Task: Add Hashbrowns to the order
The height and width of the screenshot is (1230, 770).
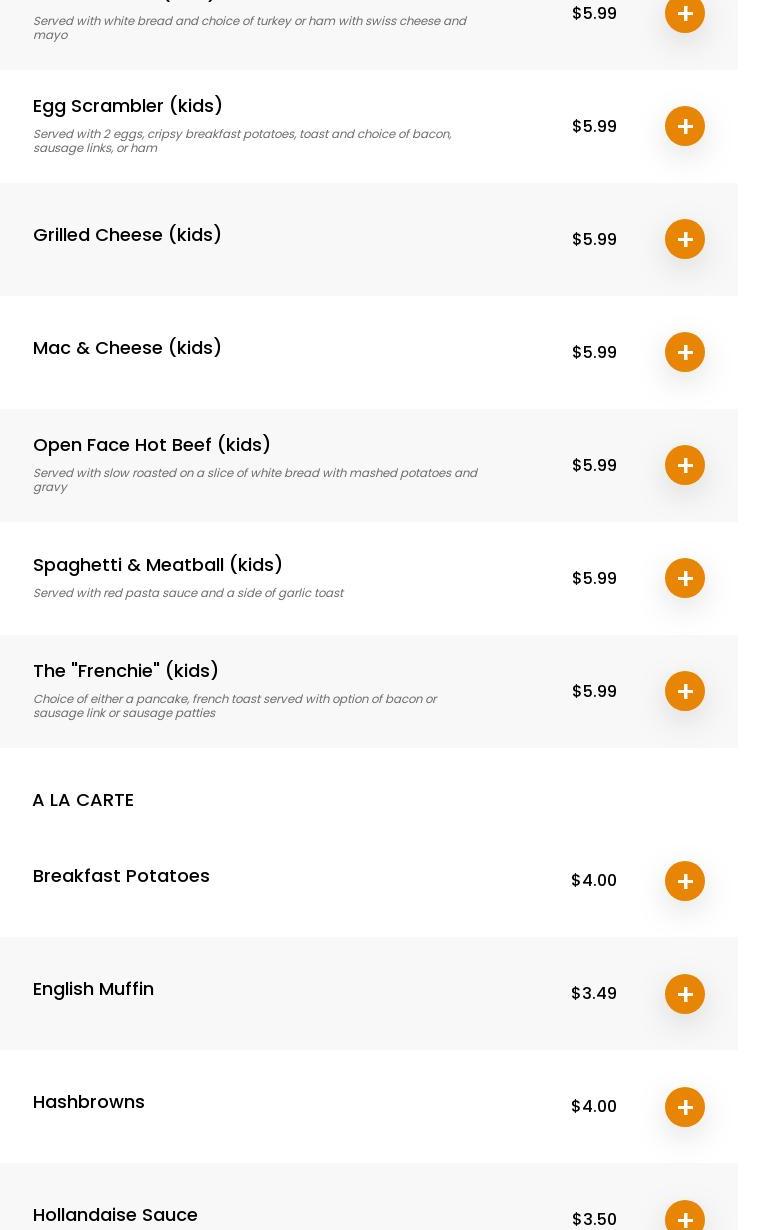Action: tap(685, 1107)
